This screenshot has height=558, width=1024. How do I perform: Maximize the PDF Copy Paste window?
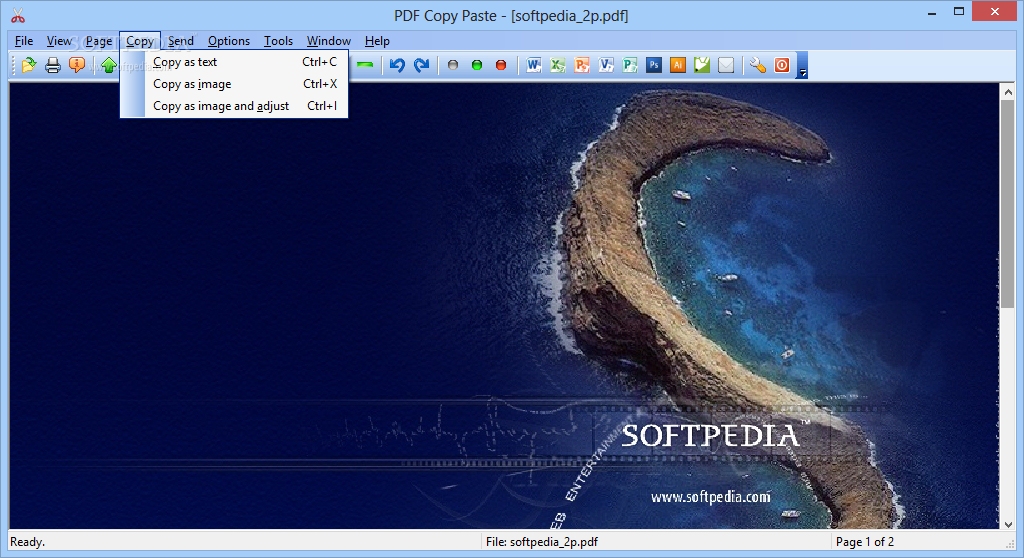pyautogui.click(x=959, y=12)
